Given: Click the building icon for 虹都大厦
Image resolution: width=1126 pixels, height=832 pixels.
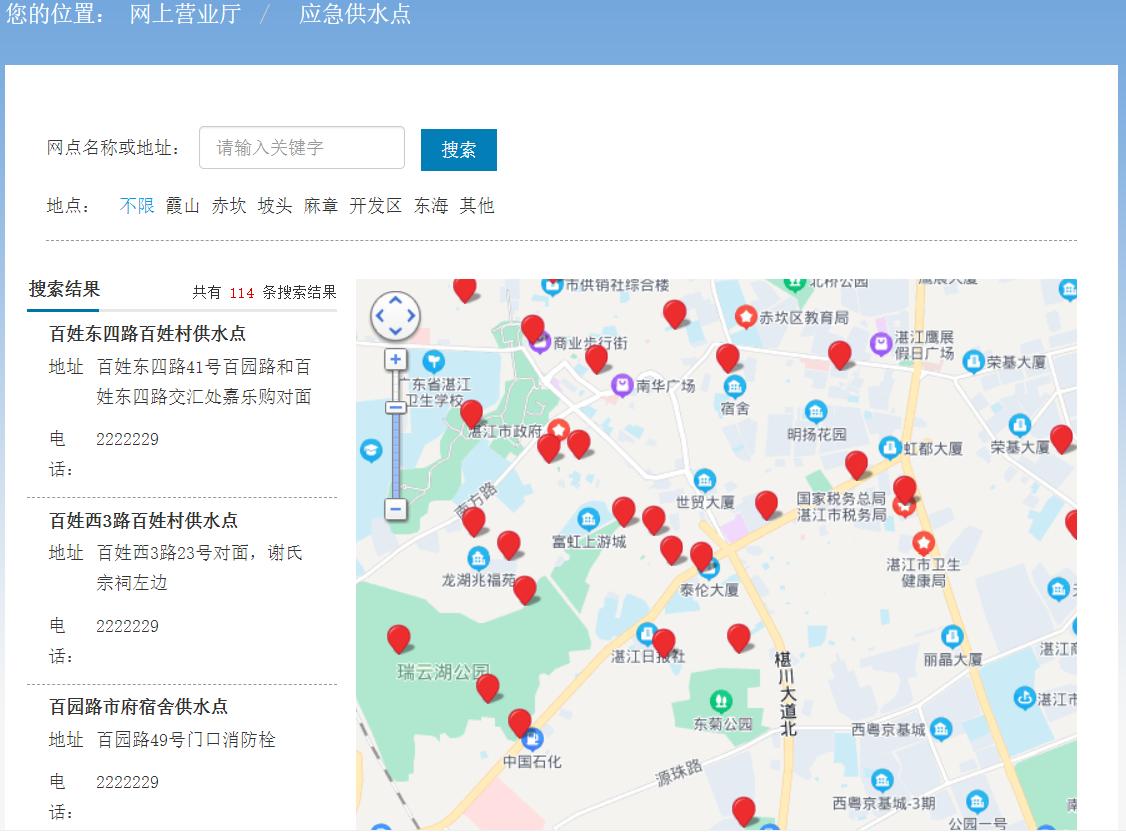Looking at the screenshot, I should (890, 447).
